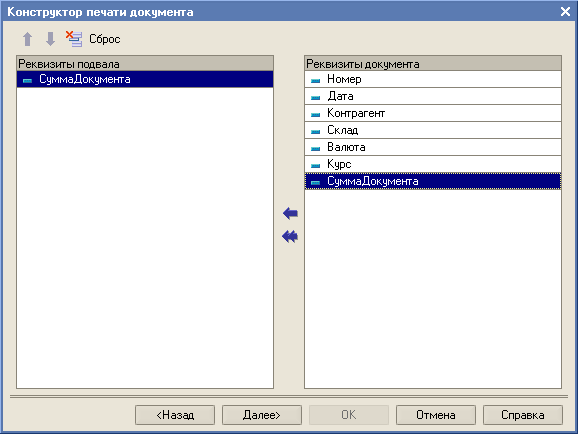The width and height of the screenshot is (578, 434).
Task: Click the icon beside Номер row
Action: (x=316, y=80)
